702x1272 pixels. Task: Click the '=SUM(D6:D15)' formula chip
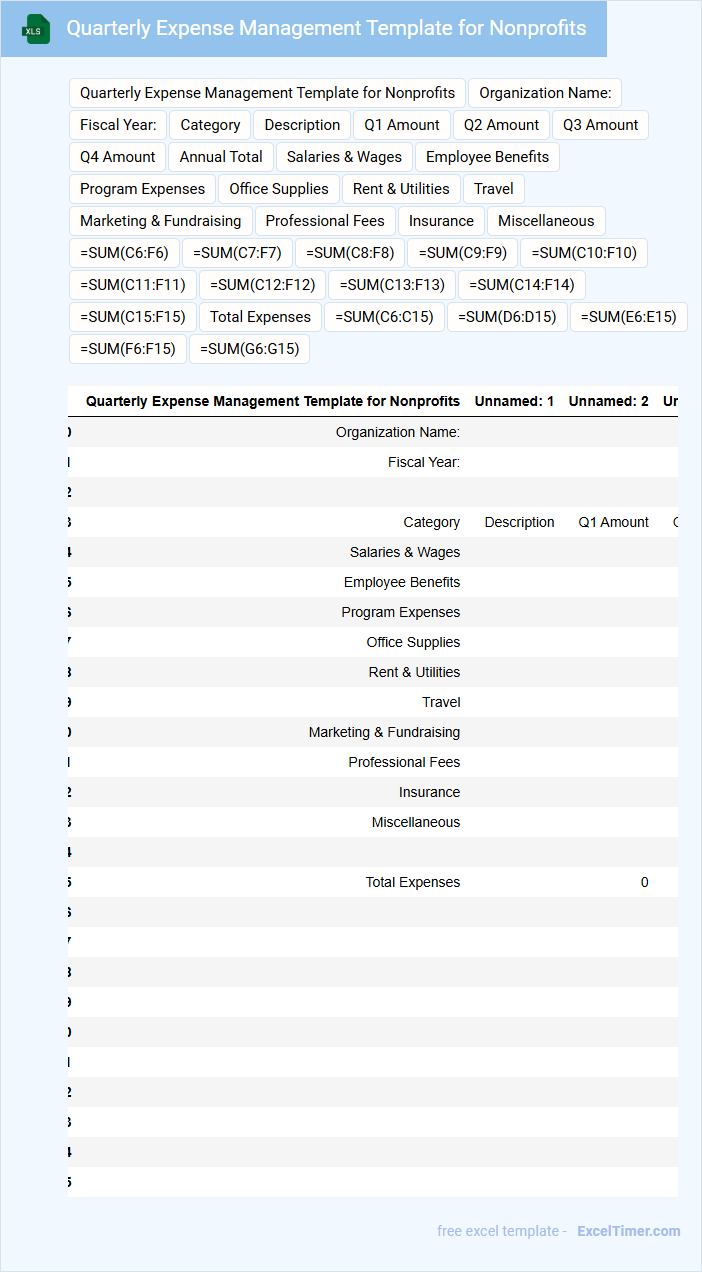(507, 317)
